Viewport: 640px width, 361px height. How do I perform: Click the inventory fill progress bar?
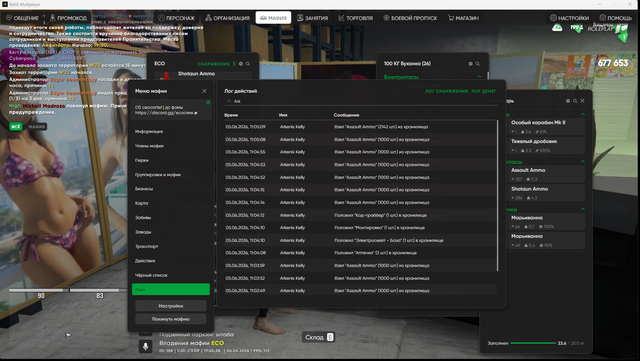[x=533, y=343]
